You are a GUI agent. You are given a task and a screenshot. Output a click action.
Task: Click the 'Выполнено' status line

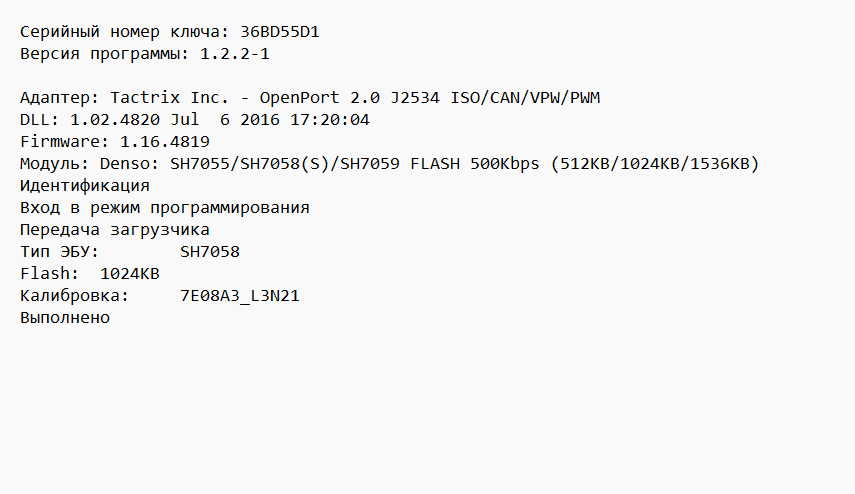point(64,318)
